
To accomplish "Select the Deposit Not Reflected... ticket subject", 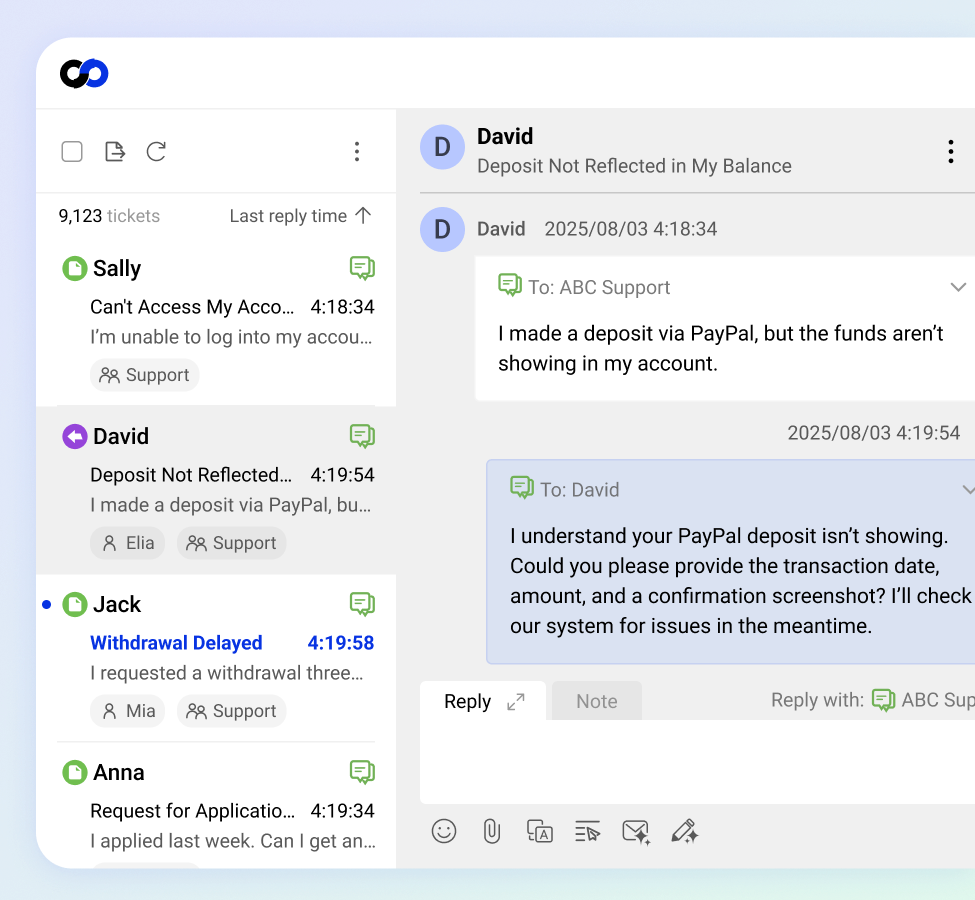I will click(191, 475).
